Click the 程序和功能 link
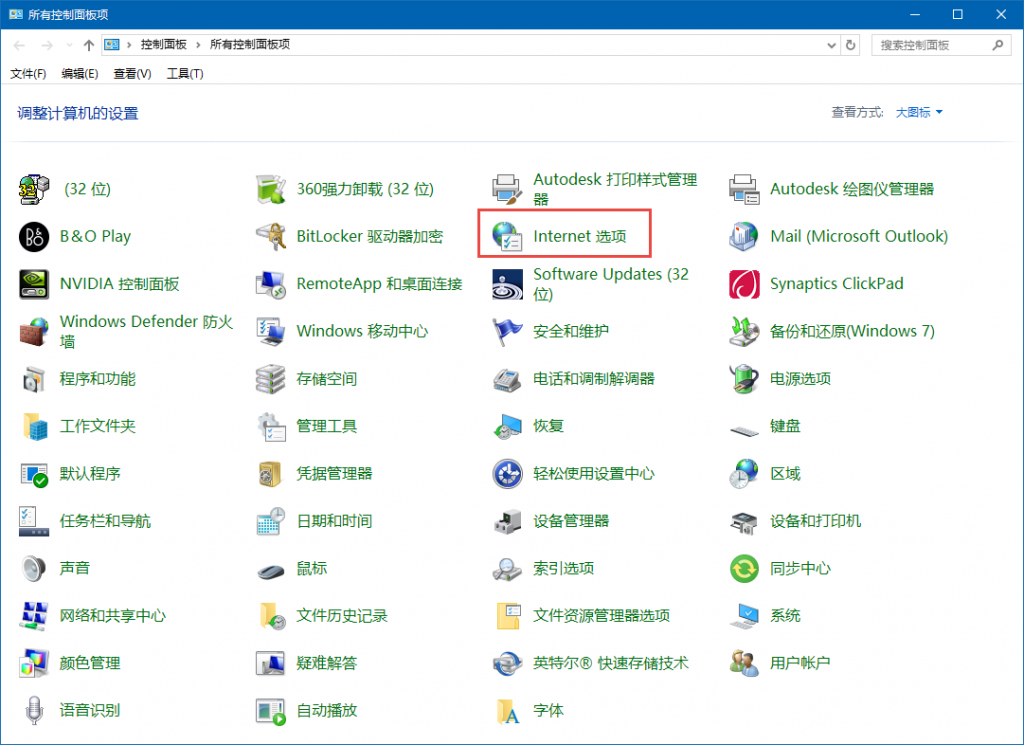 (97, 379)
